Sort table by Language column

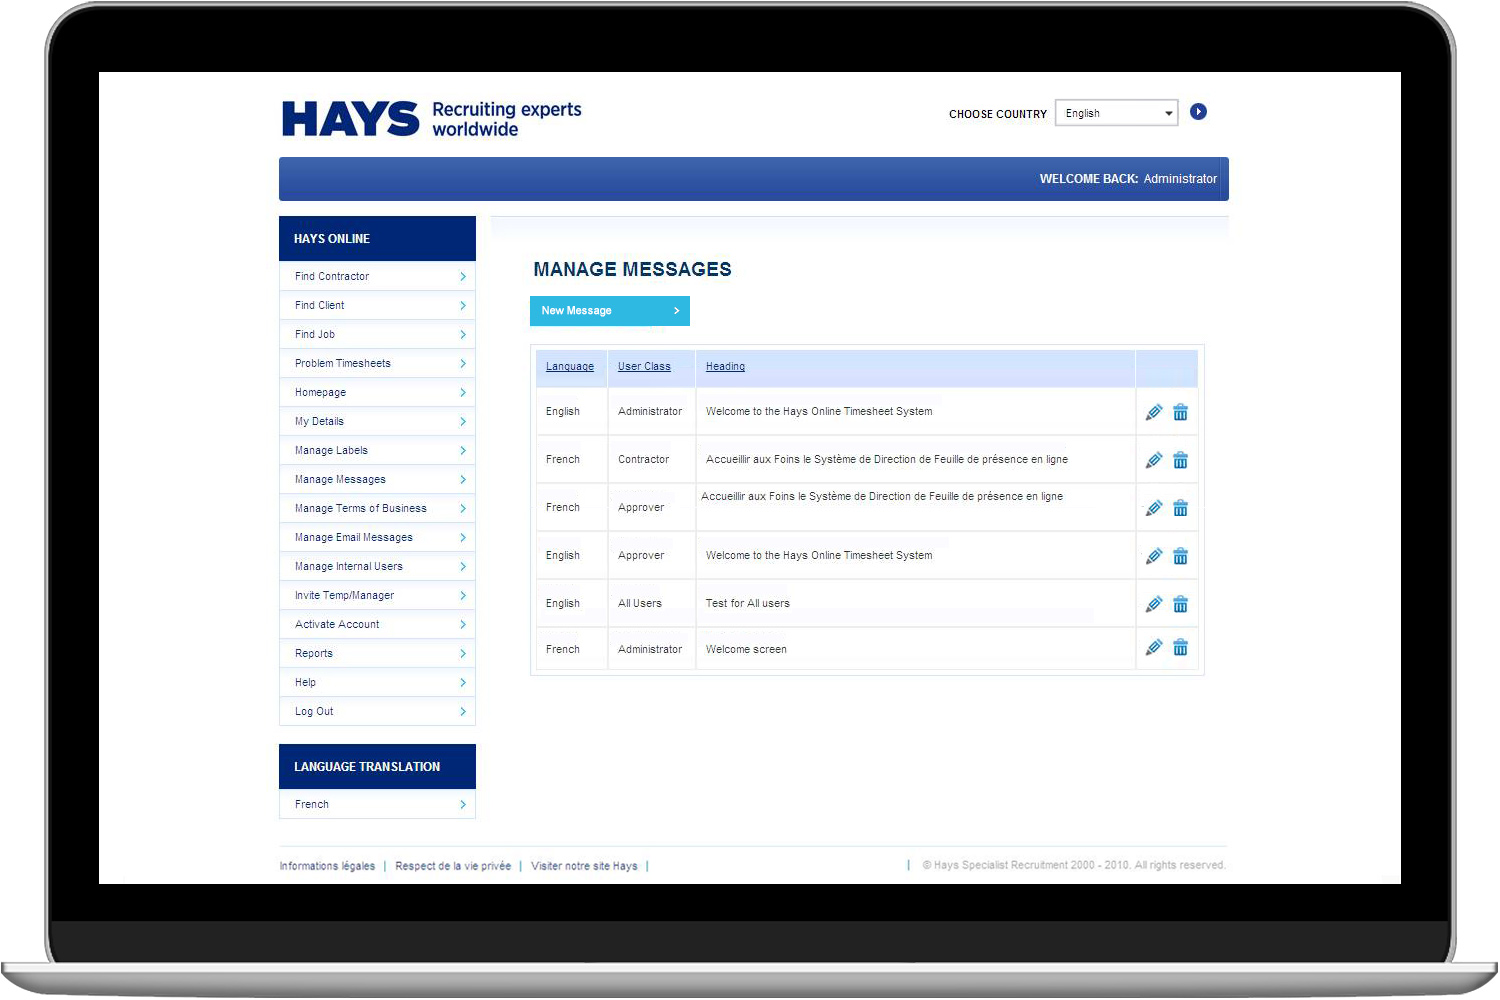click(x=570, y=367)
